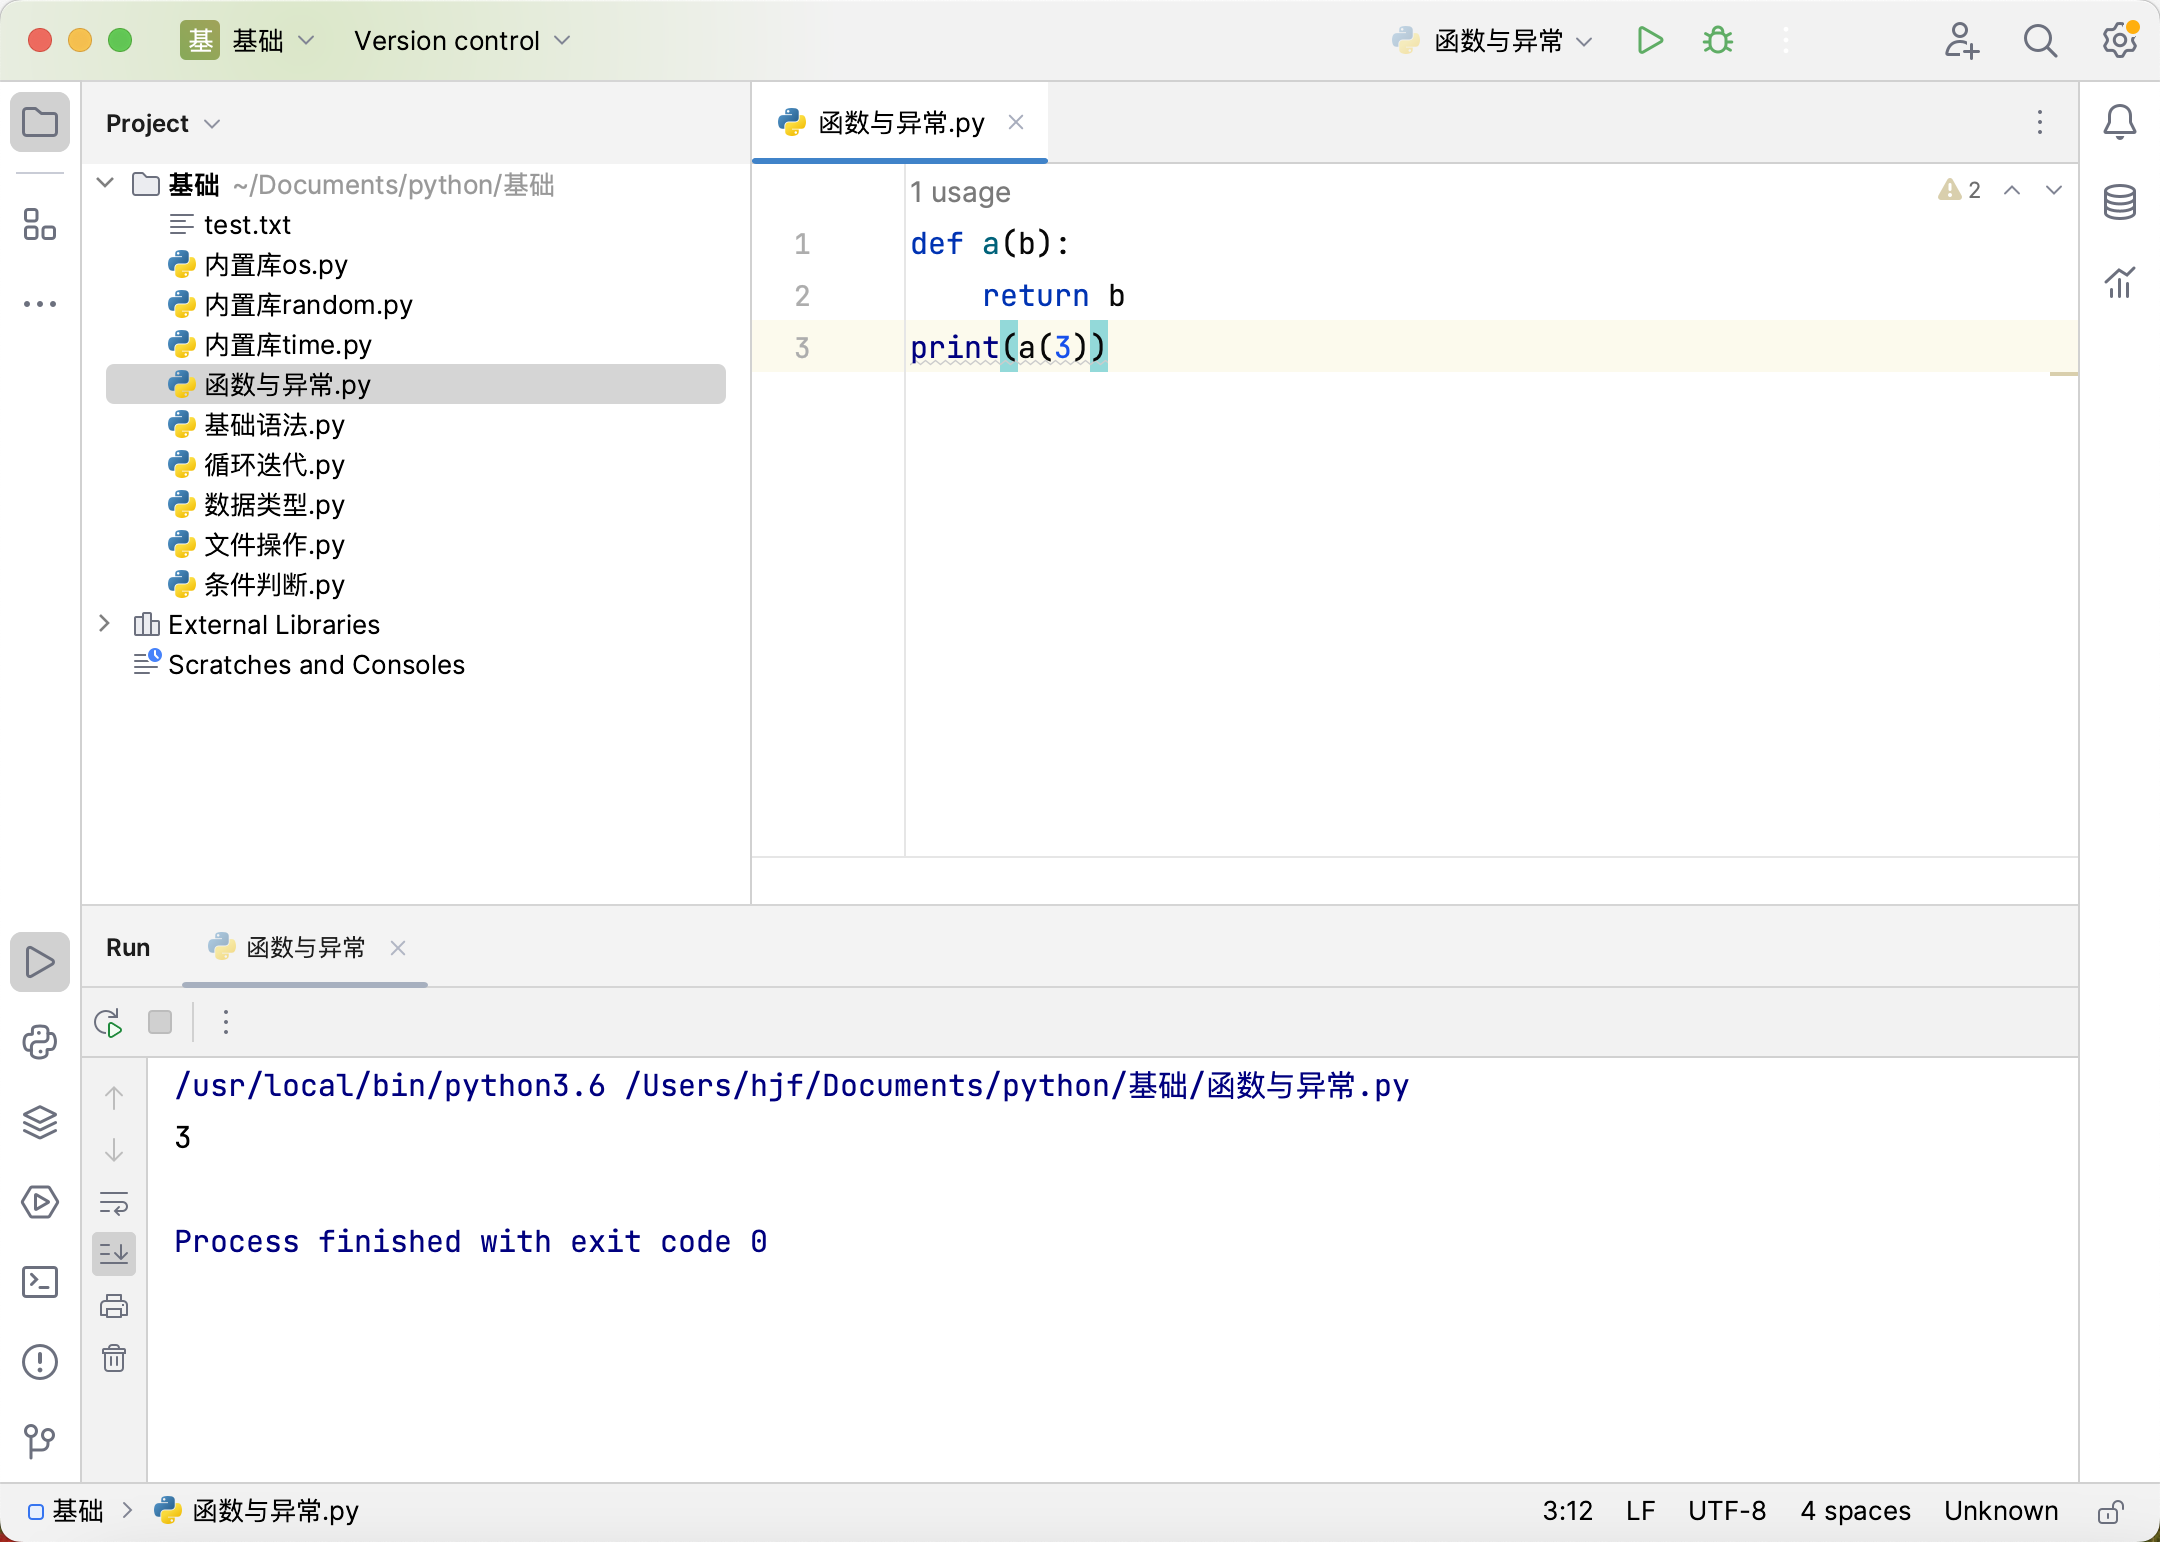Open the Git tool window
Viewport: 2160px width, 1542px height.
(x=40, y=1441)
